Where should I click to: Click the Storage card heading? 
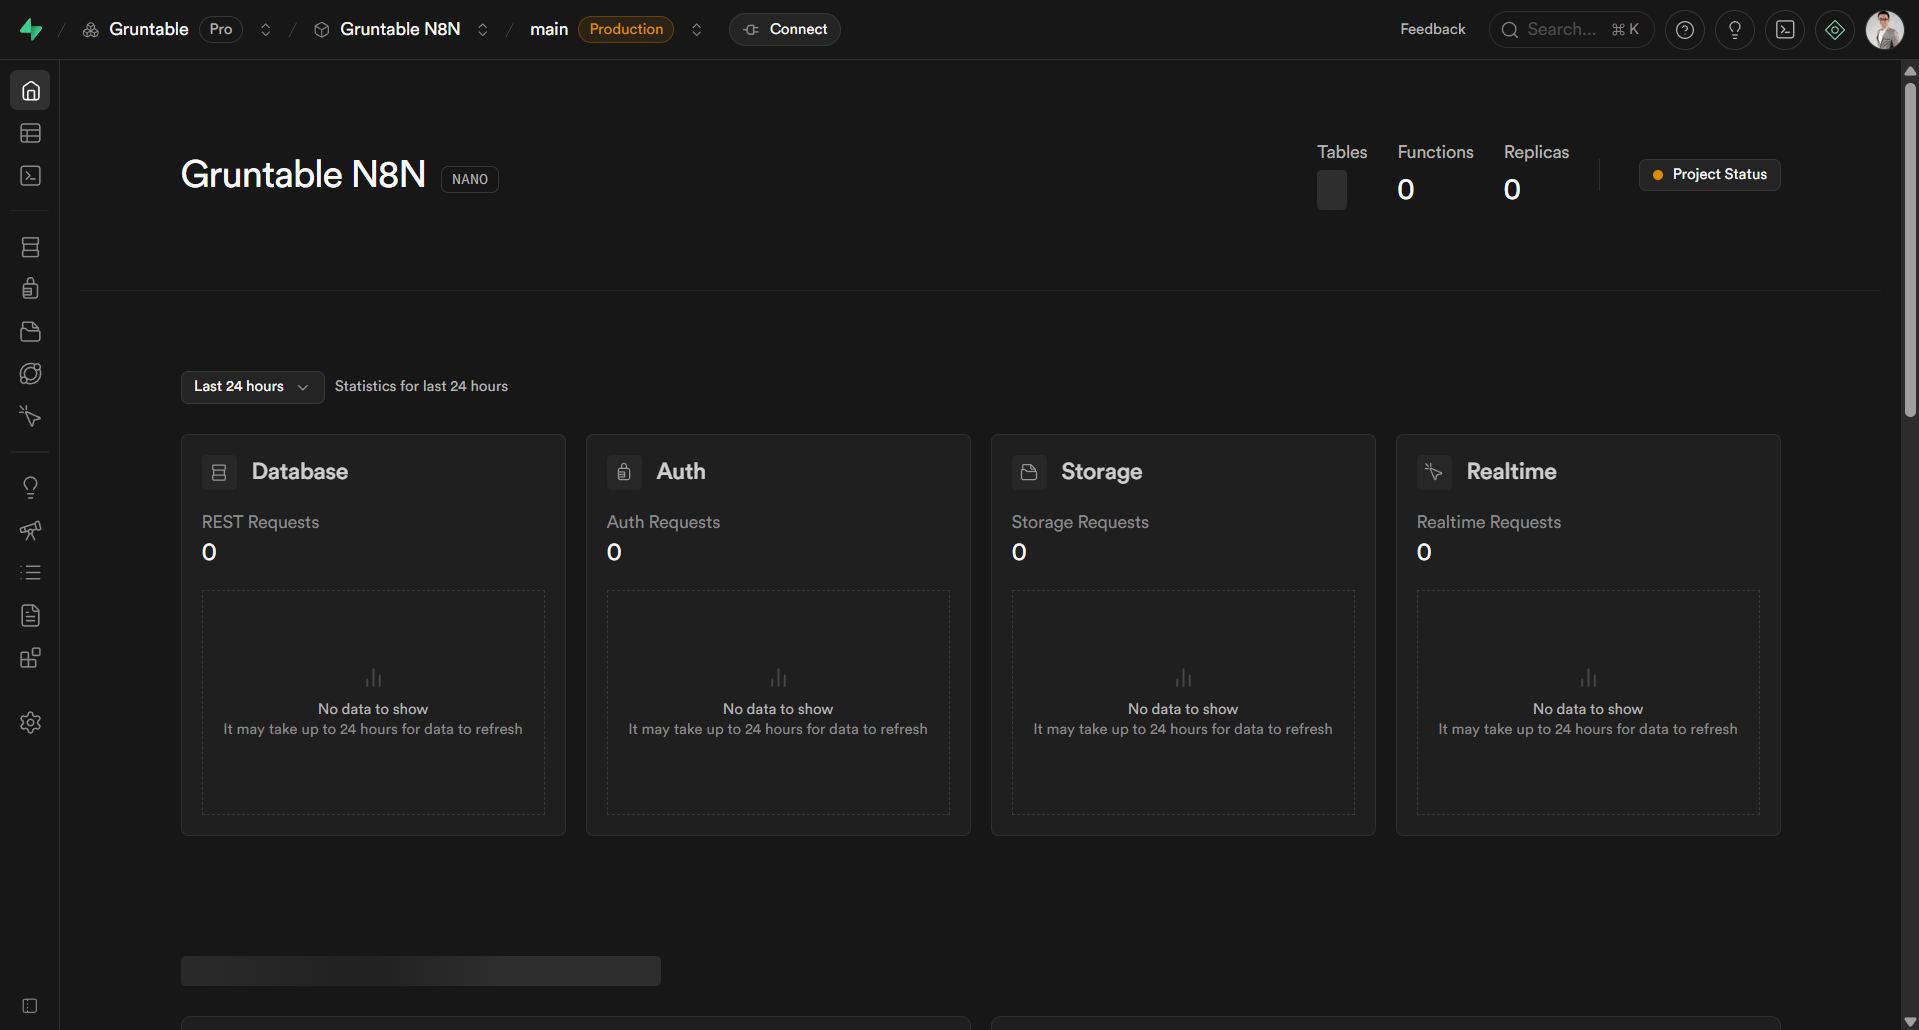(x=1101, y=472)
